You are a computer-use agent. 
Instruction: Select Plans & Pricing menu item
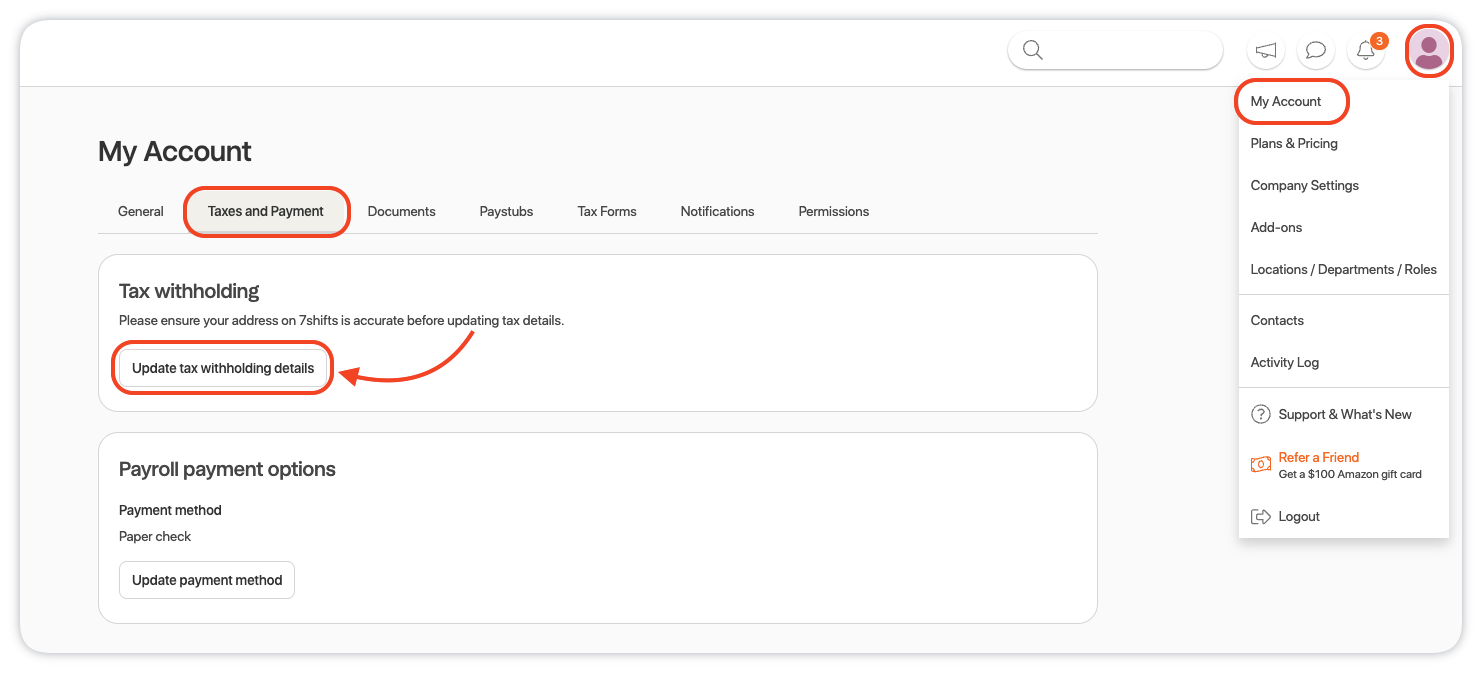(1294, 143)
